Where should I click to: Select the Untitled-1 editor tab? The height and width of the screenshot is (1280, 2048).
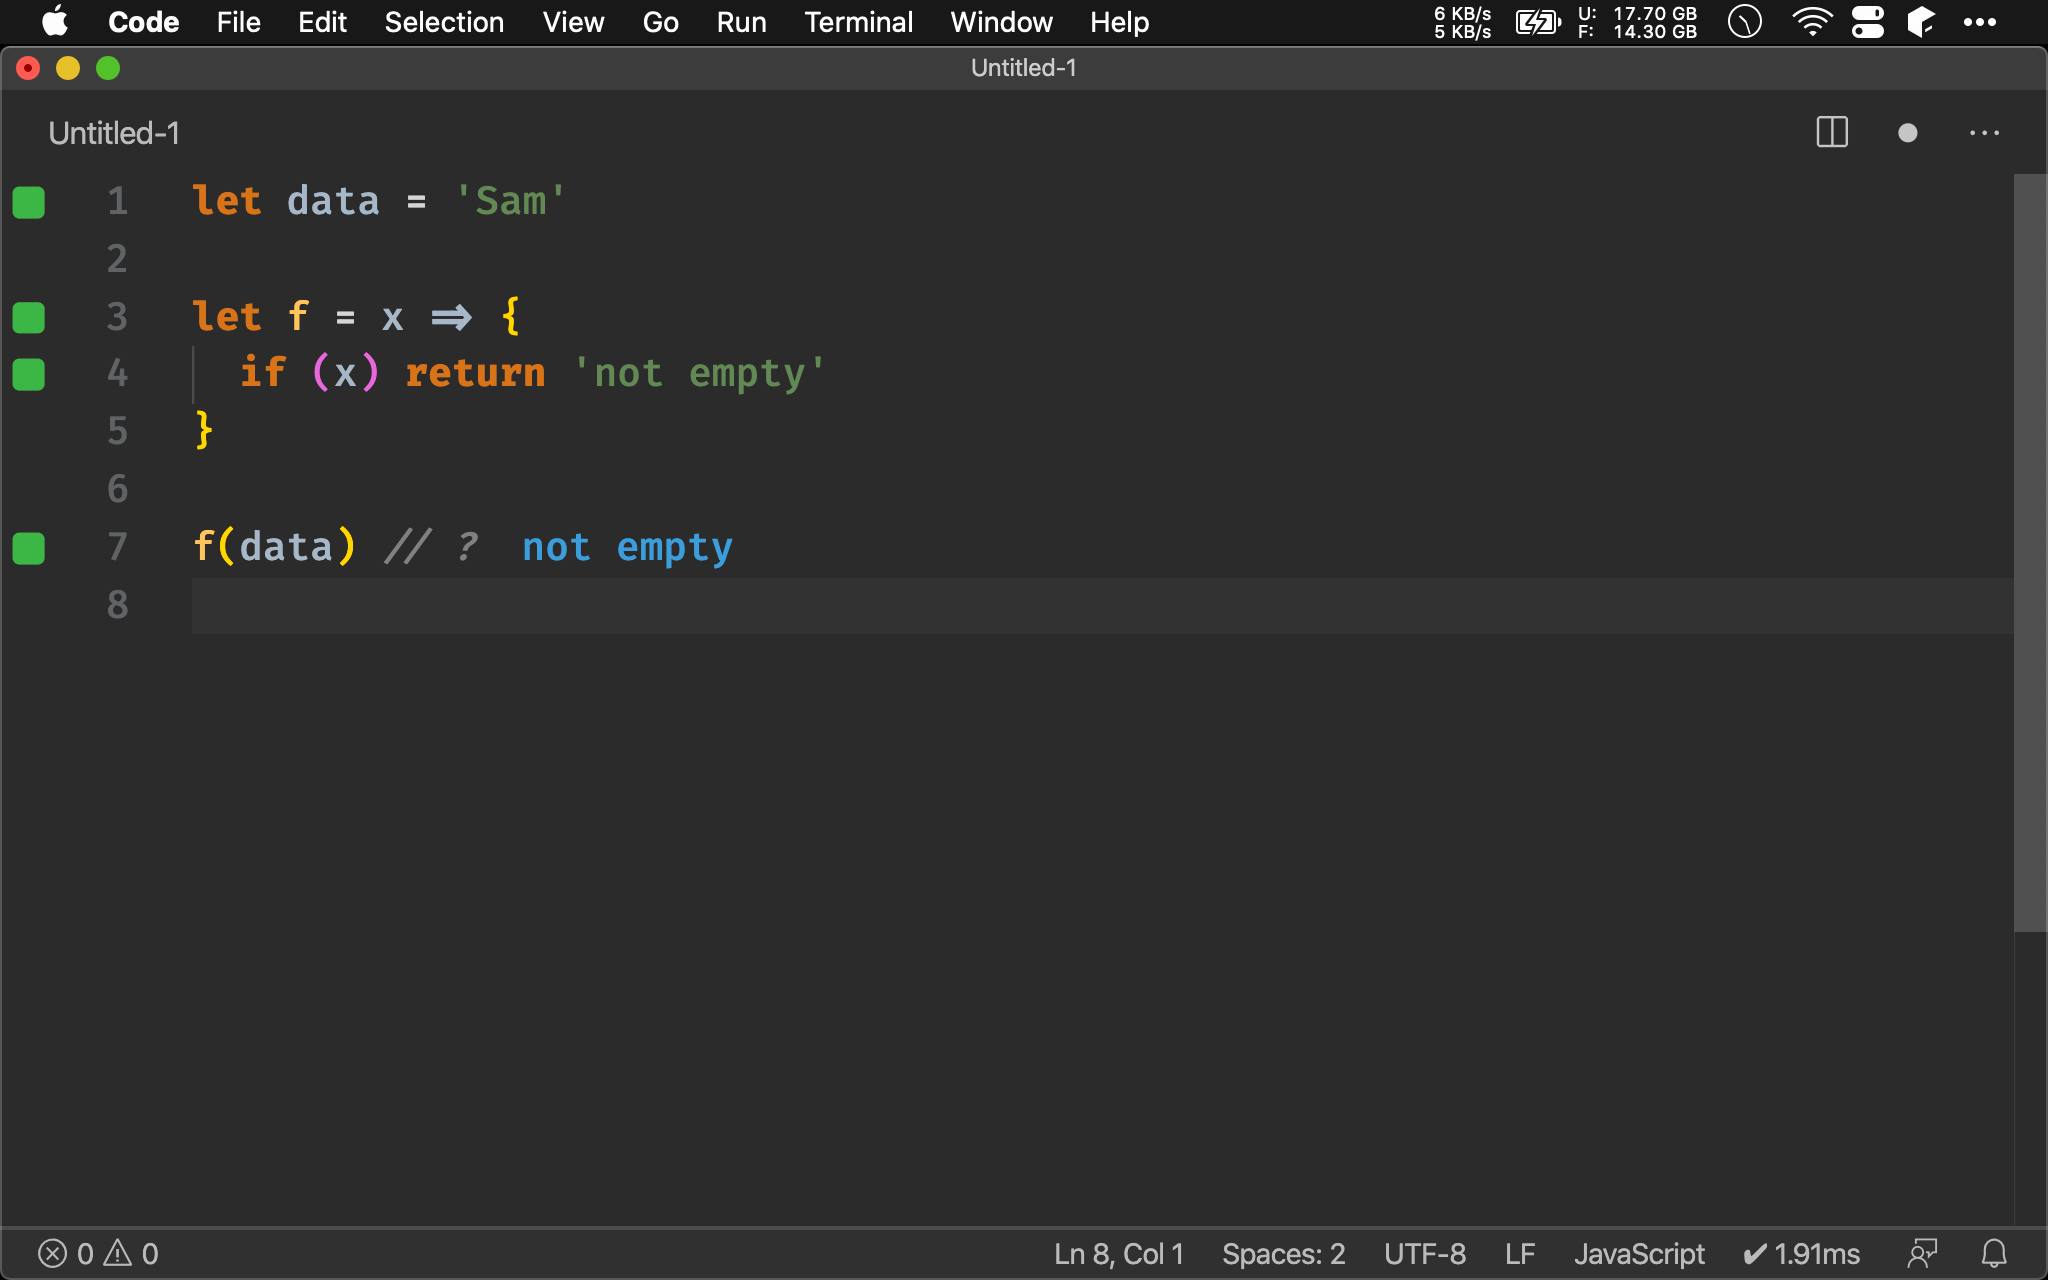114,133
